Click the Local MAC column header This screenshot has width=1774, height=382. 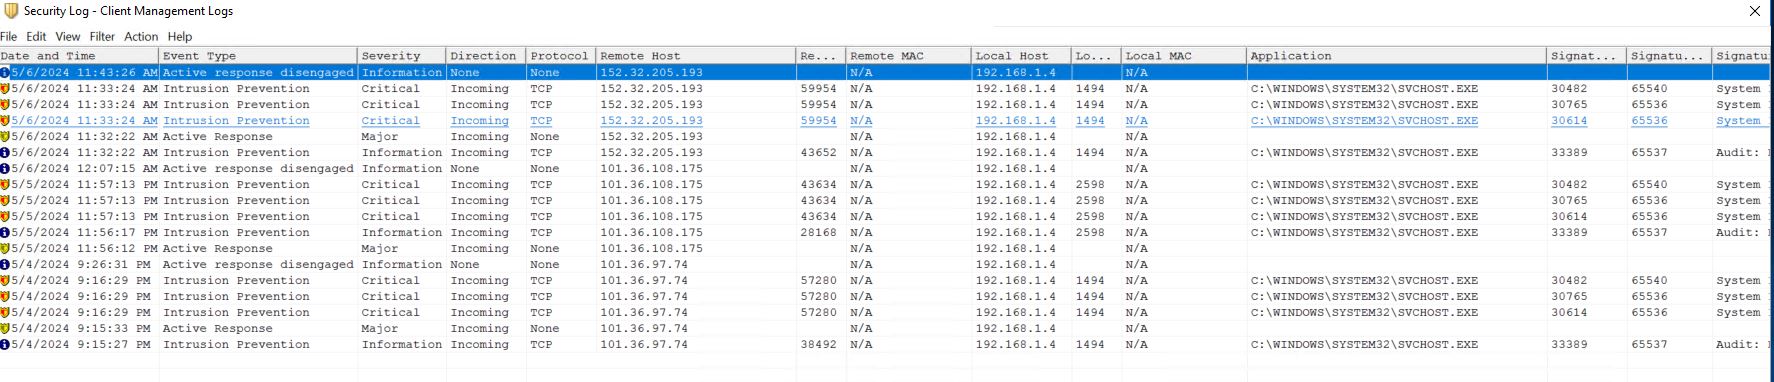(x=1184, y=56)
